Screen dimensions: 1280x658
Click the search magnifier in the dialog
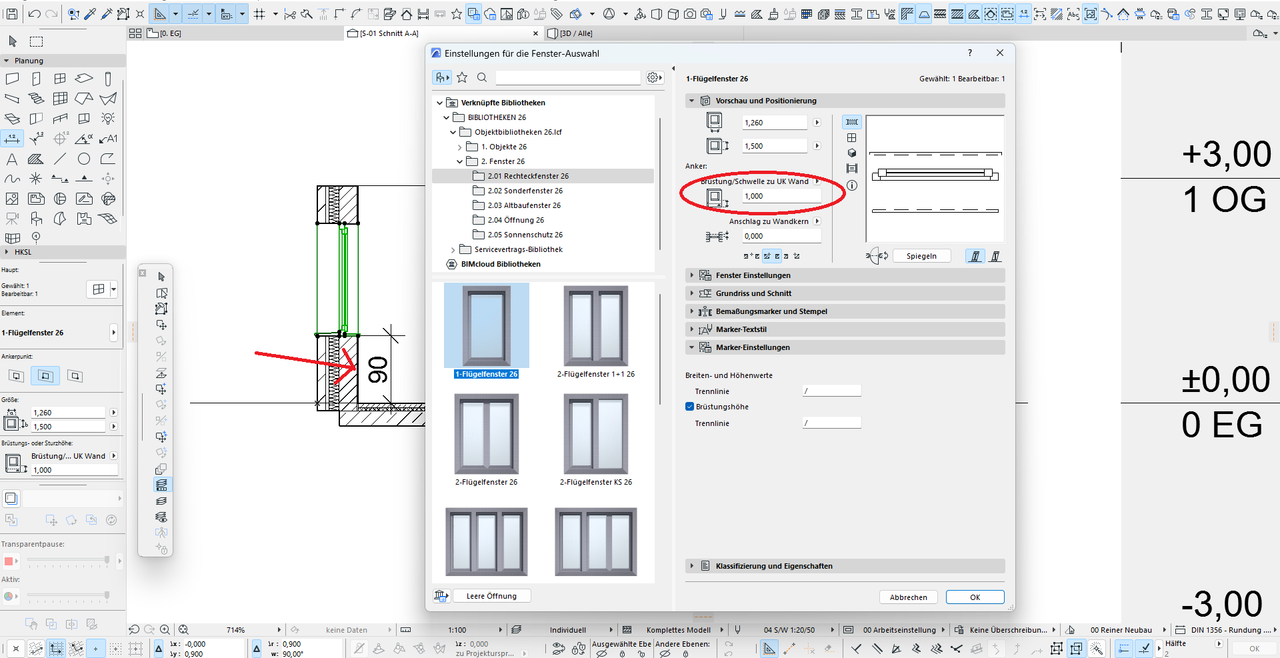click(481, 77)
